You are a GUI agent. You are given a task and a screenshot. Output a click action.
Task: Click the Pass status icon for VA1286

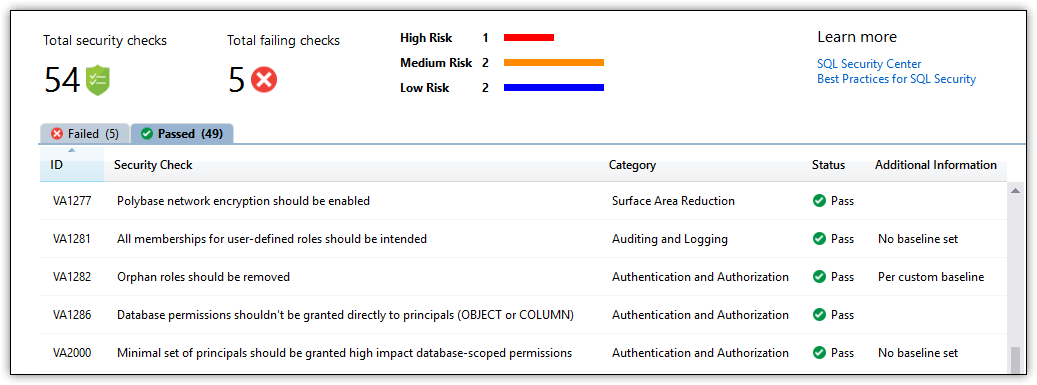[819, 315]
